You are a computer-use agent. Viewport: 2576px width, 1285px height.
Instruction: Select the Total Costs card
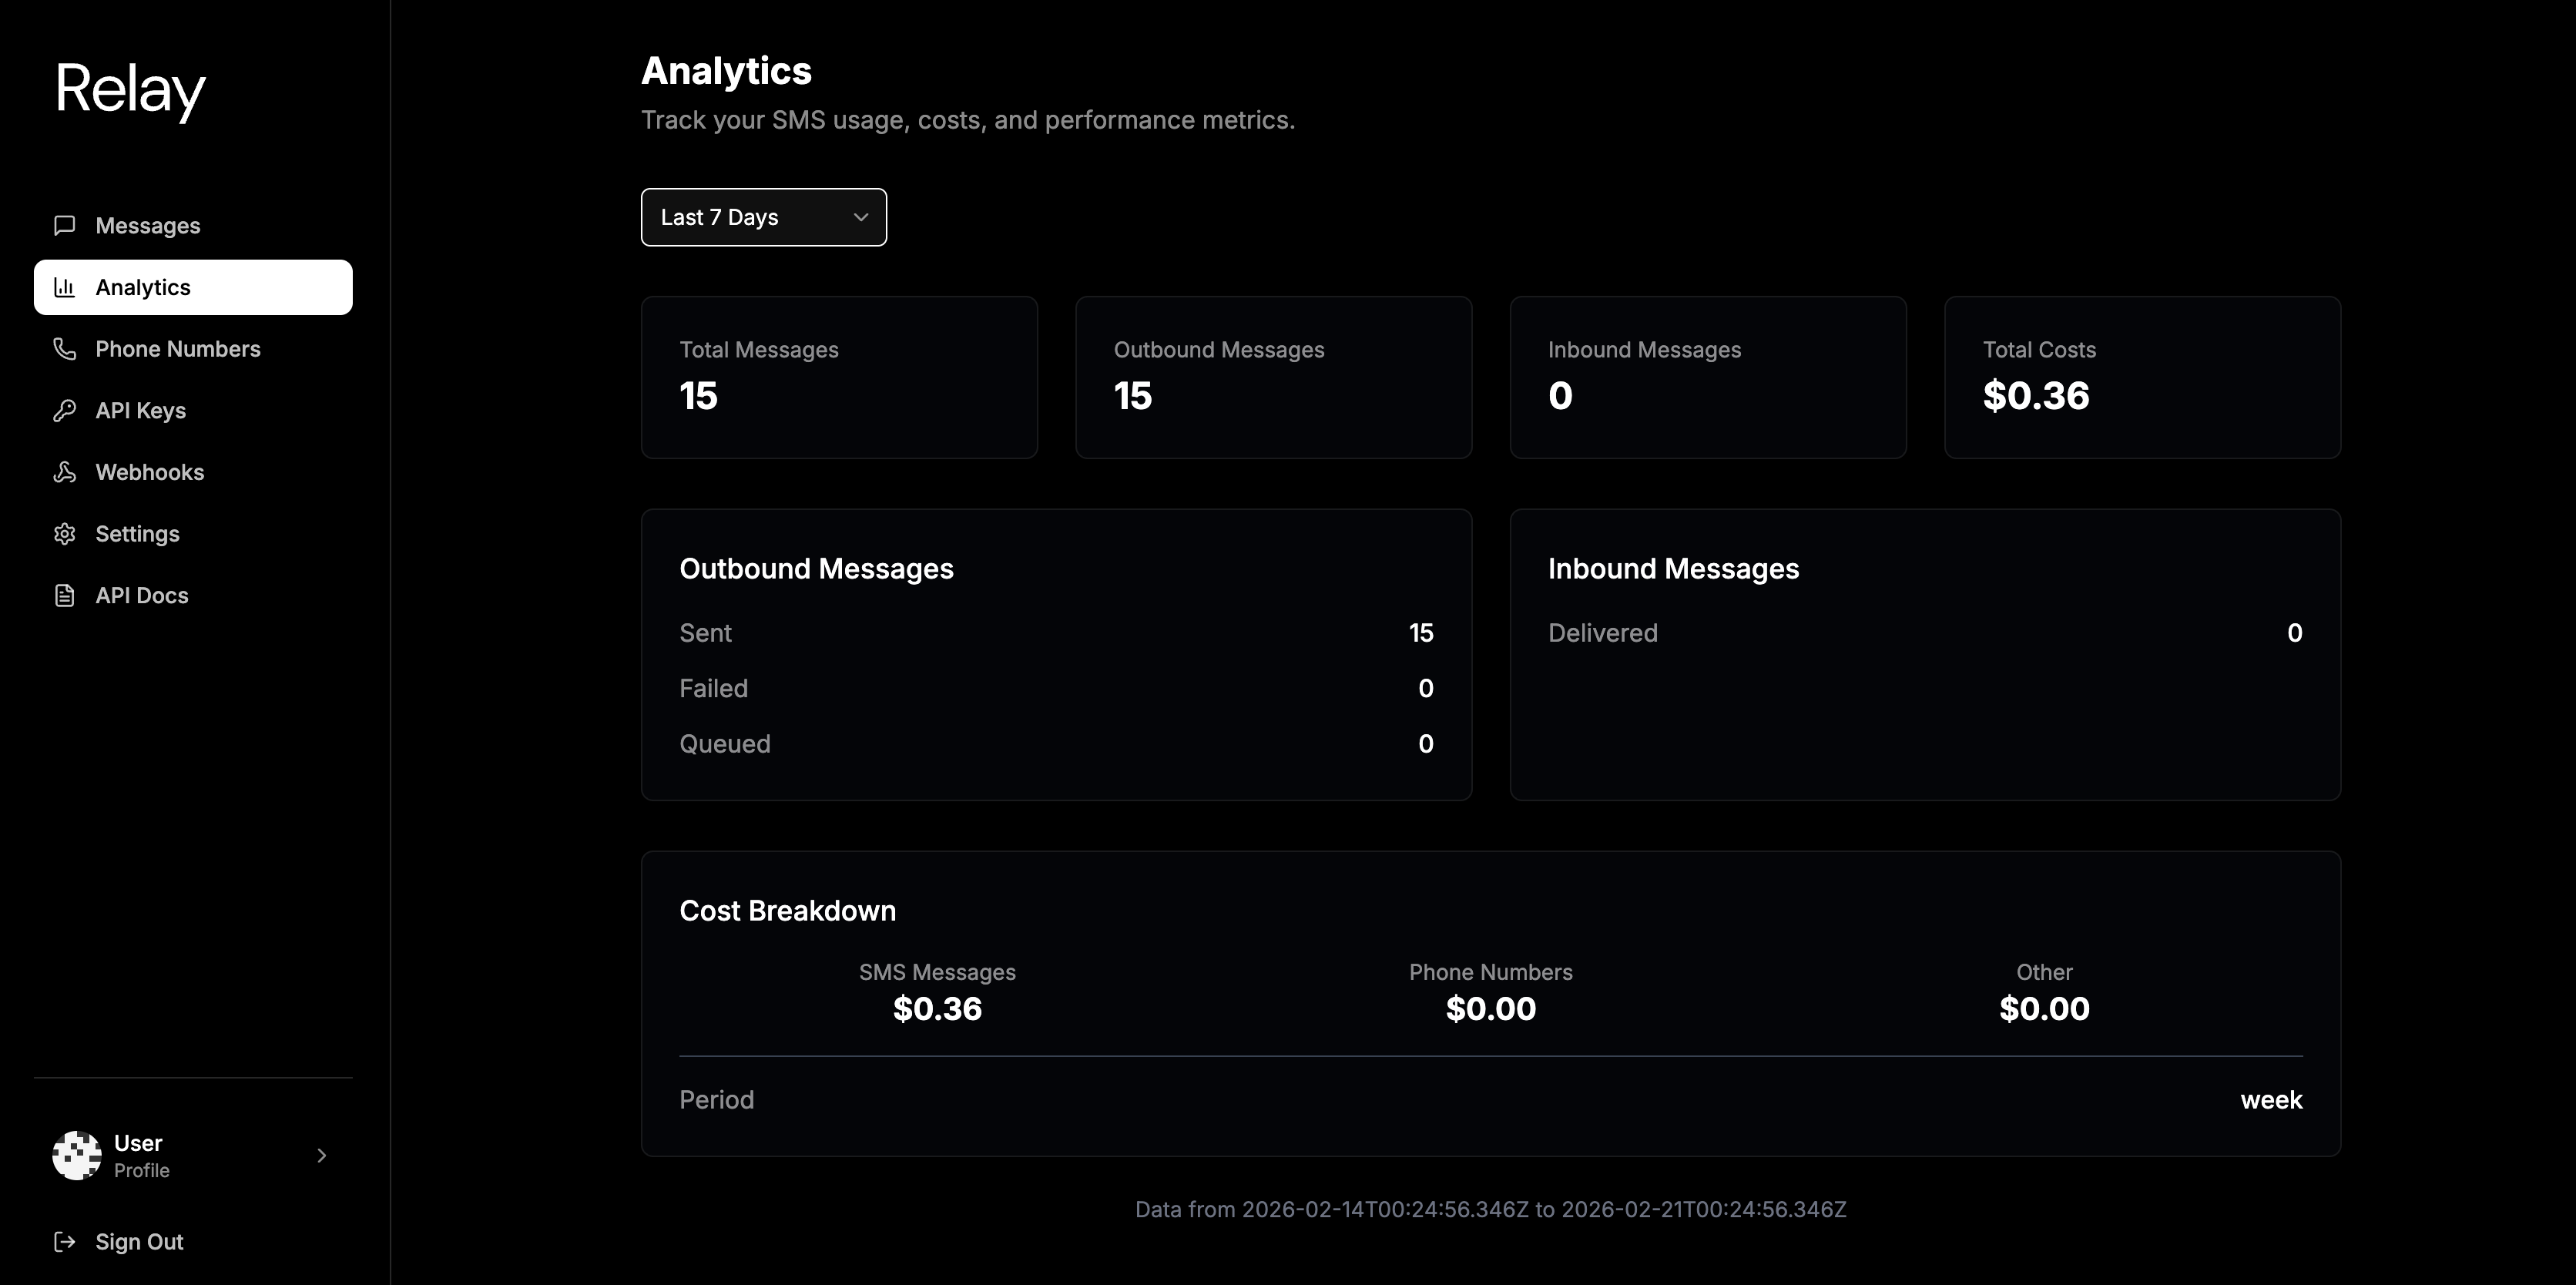2141,377
